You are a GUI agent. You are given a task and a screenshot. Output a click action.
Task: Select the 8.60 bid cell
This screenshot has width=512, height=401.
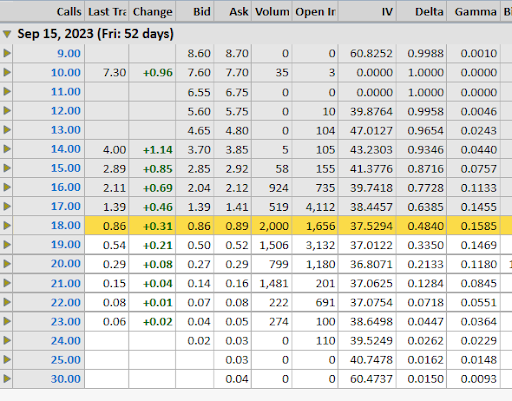tap(195, 53)
